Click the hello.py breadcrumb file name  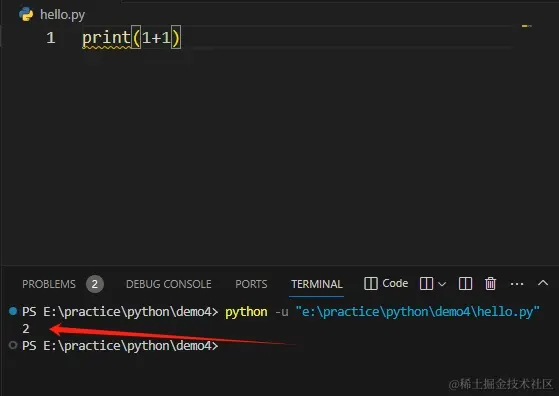click(62, 15)
